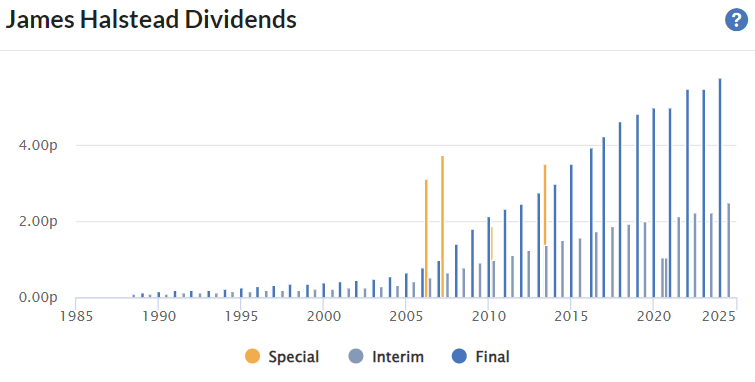Click the 2000 x-axis label
755x382 pixels.
click(323, 316)
